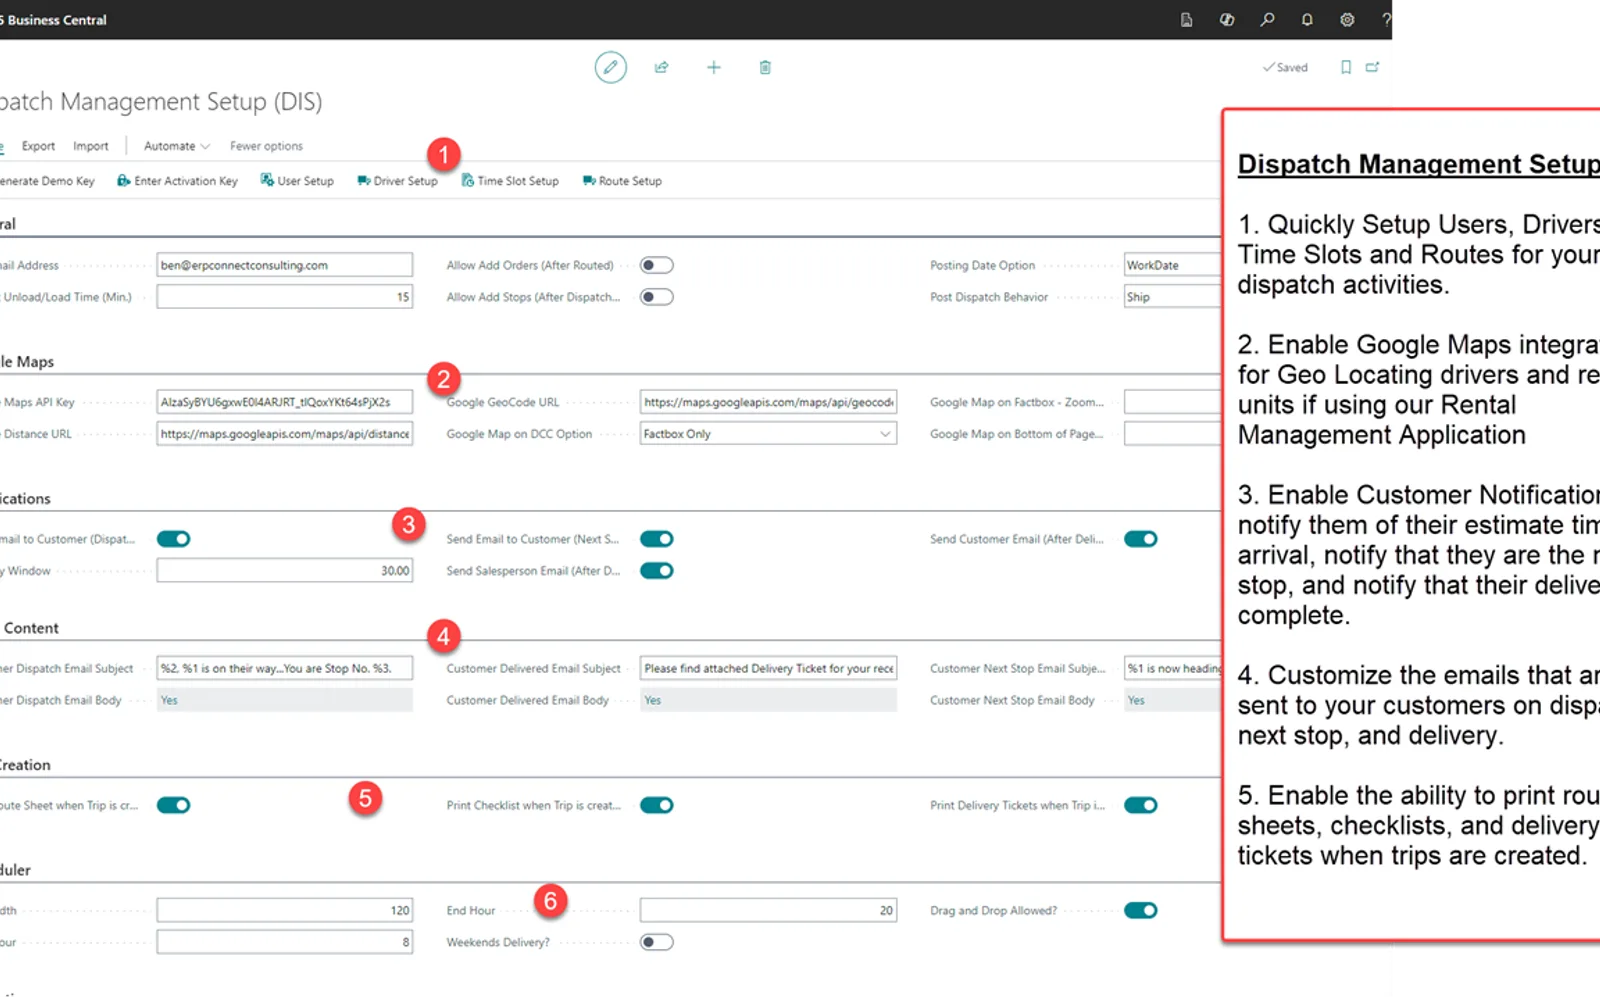This screenshot has width=1600, height=1000.
Task: Open Google Map on DCC Option dropdown
Action: point(768,434)
